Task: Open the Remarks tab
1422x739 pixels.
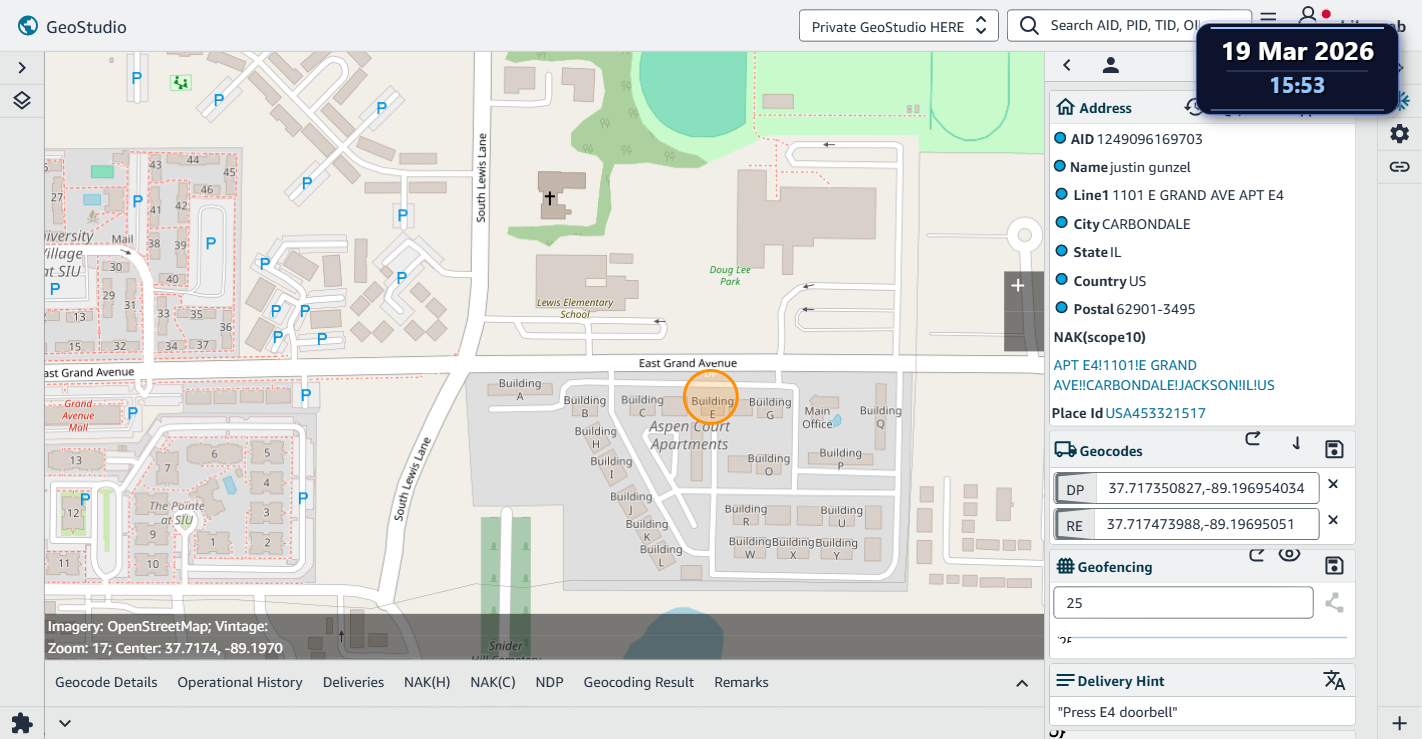Action: (x=741, y=682)
